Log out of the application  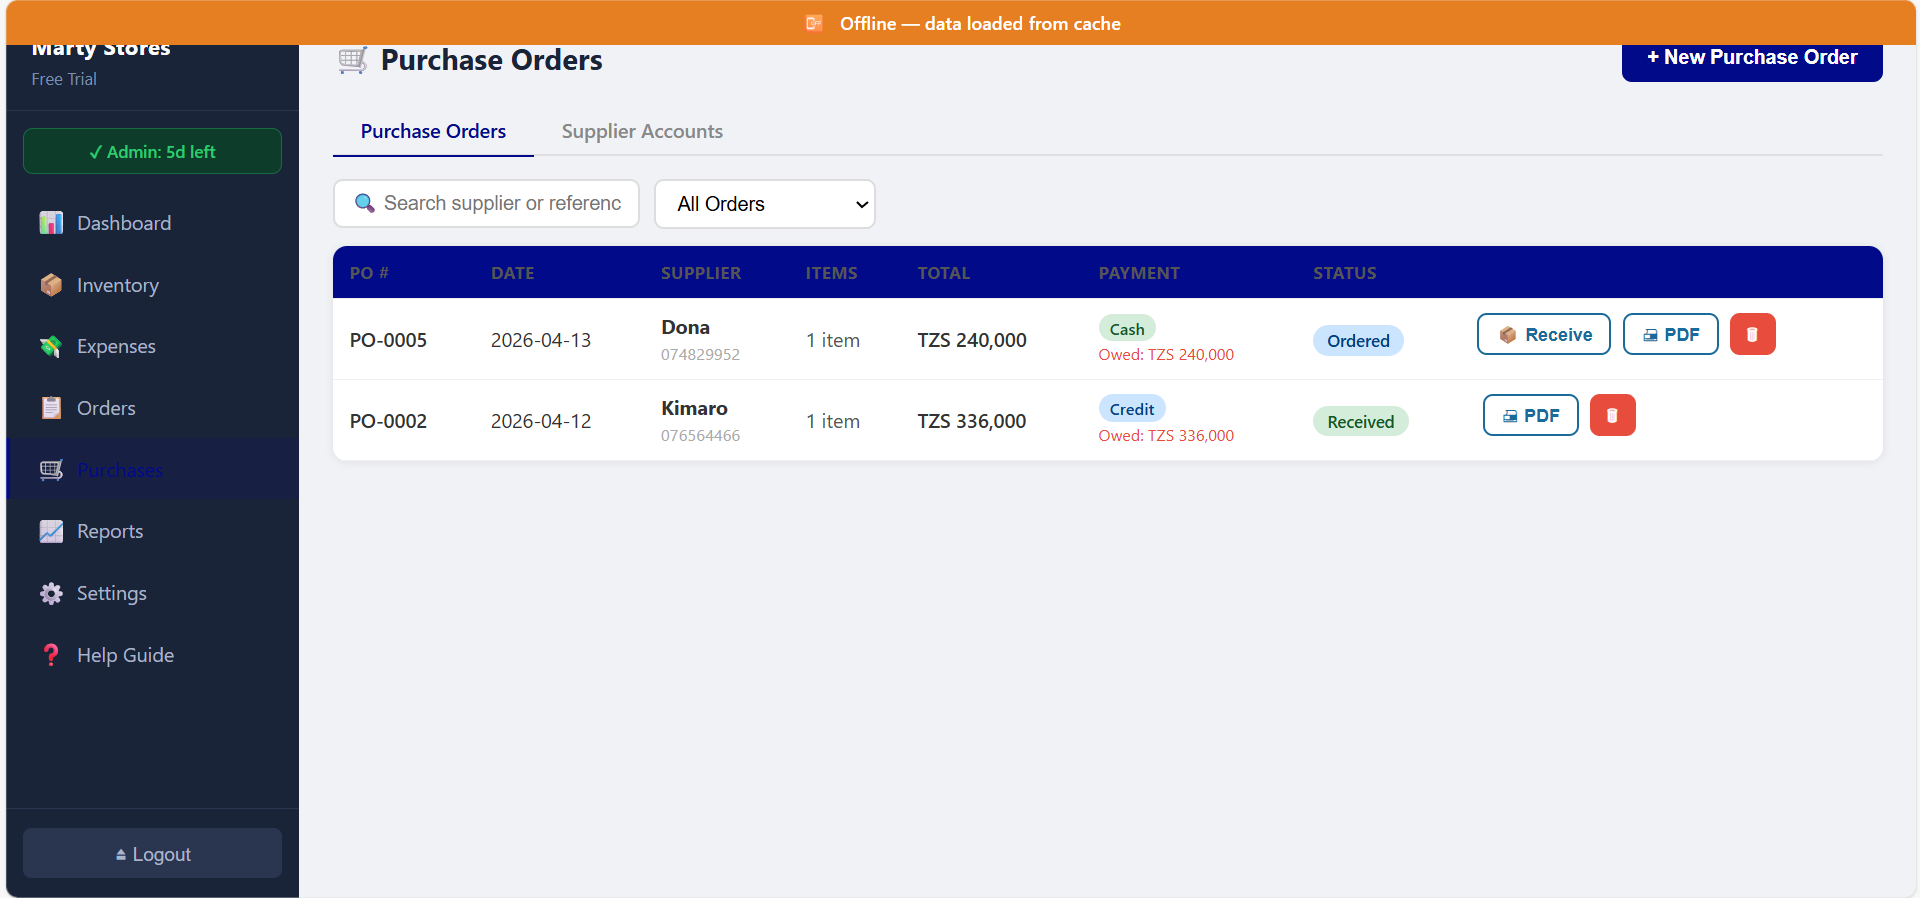[x=152, y=854]
